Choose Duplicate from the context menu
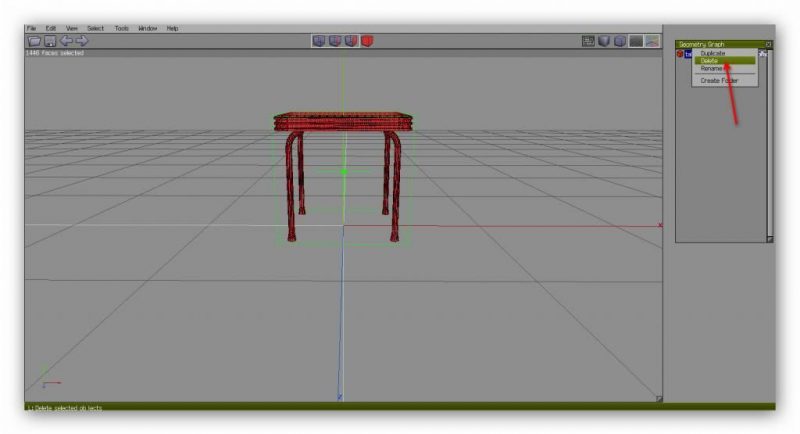Image resolution: width=800 pixels, height=434 pixels. [x=713, y=53]
